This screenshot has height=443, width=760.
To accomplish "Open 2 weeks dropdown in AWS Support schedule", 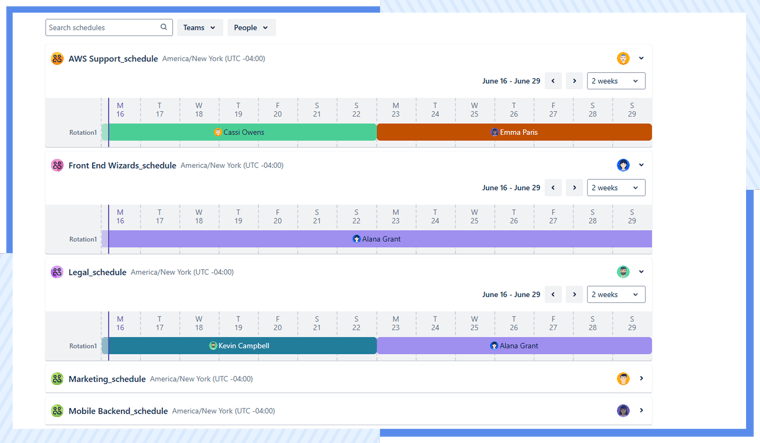I will 616,81.
